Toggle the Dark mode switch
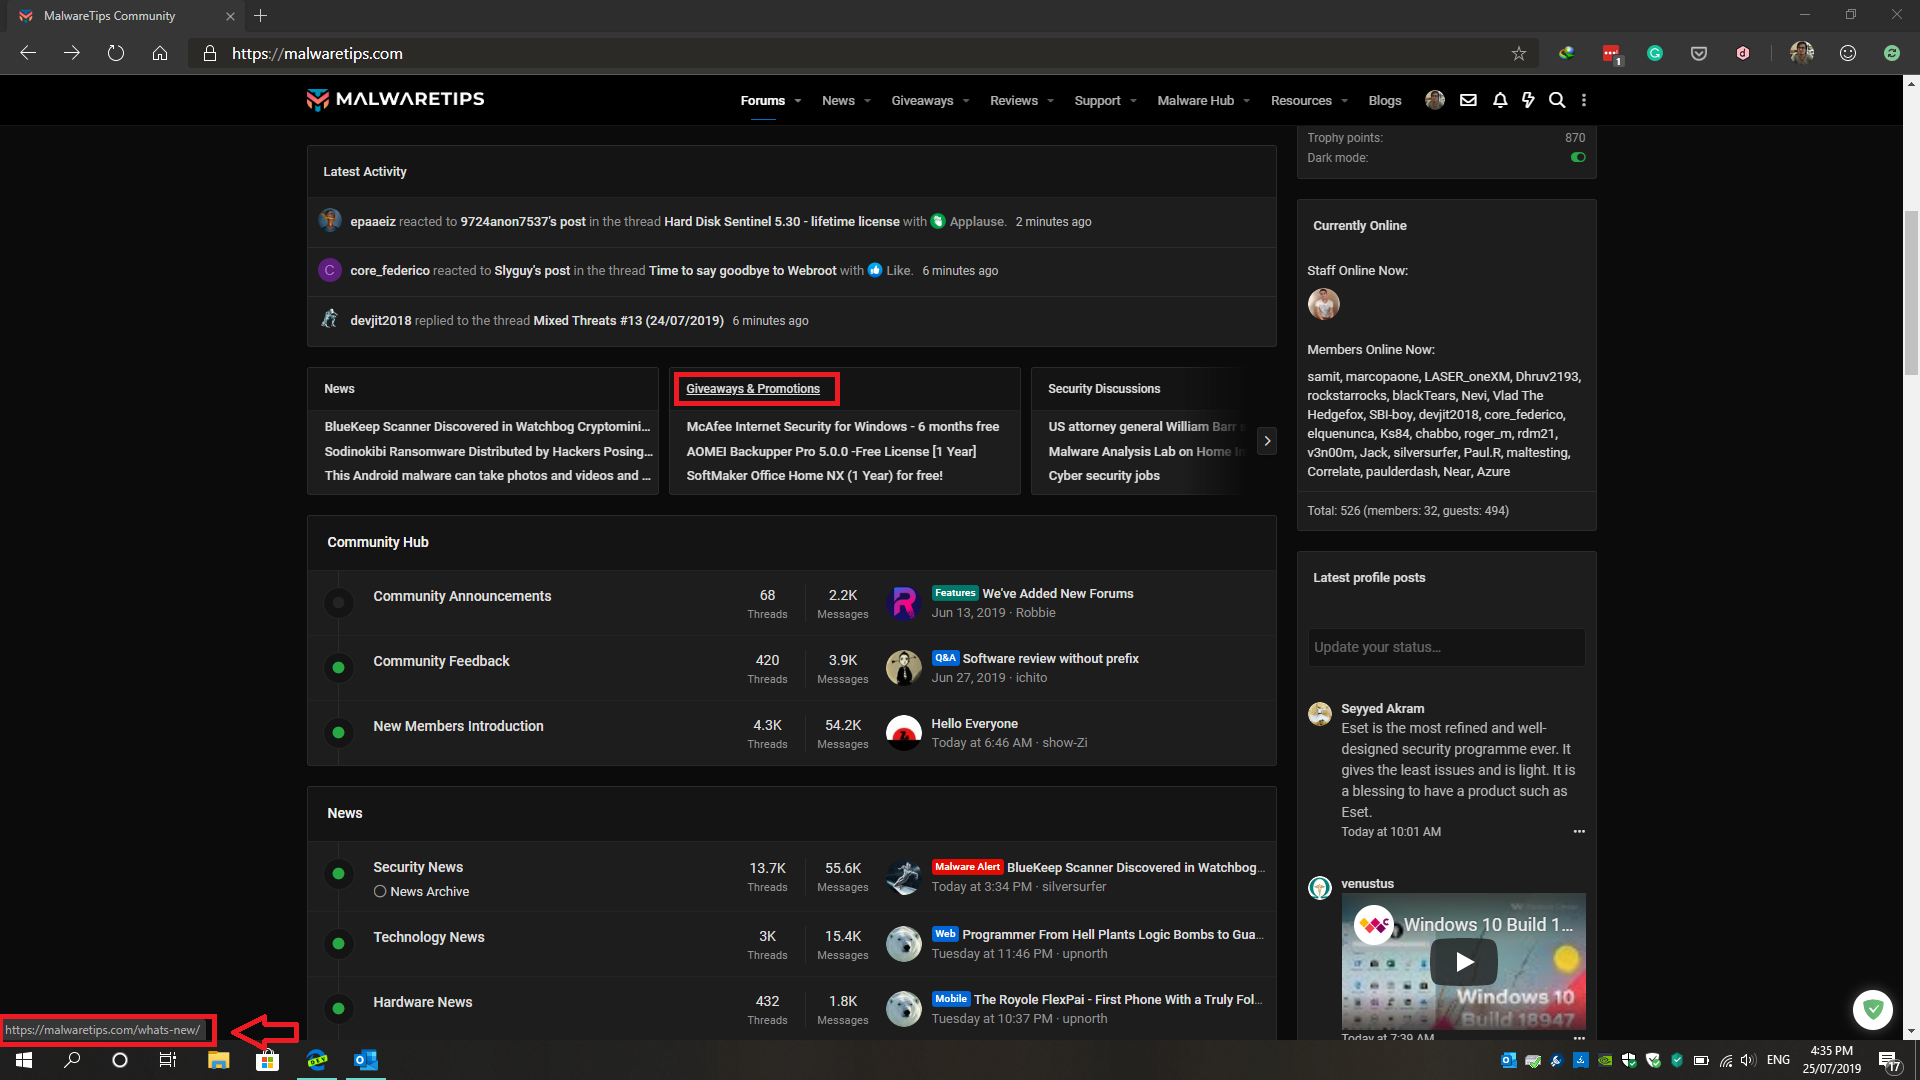This screenshot has width=1920, height=1080. [1578, 158]
